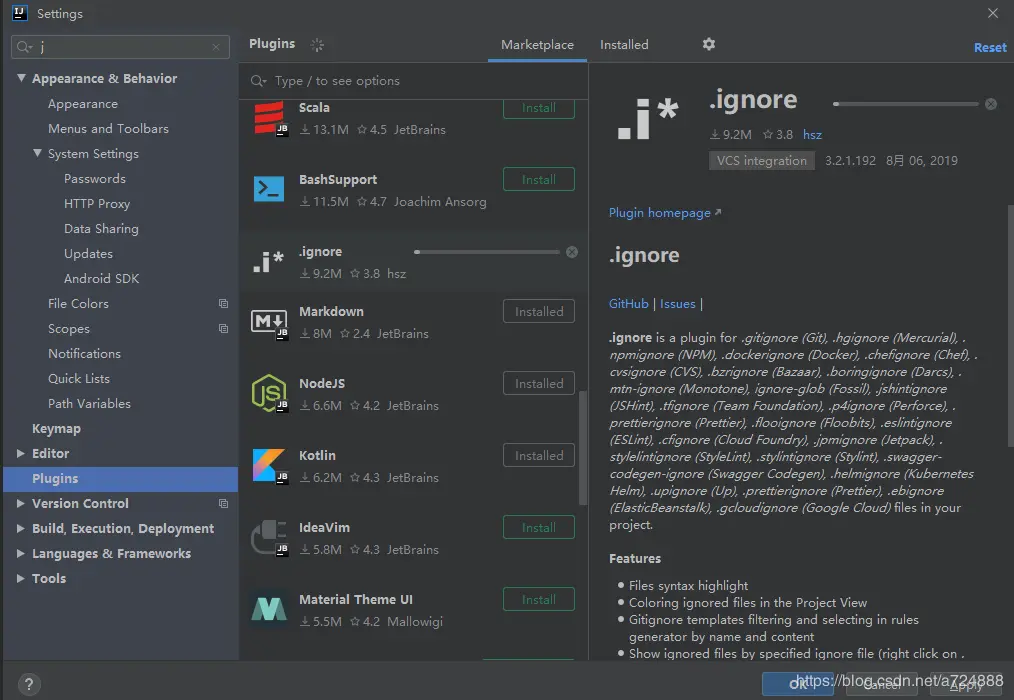Click the File Colors project-level icon
This screenshot has width=1014, height=700.
tap(223, 303)
